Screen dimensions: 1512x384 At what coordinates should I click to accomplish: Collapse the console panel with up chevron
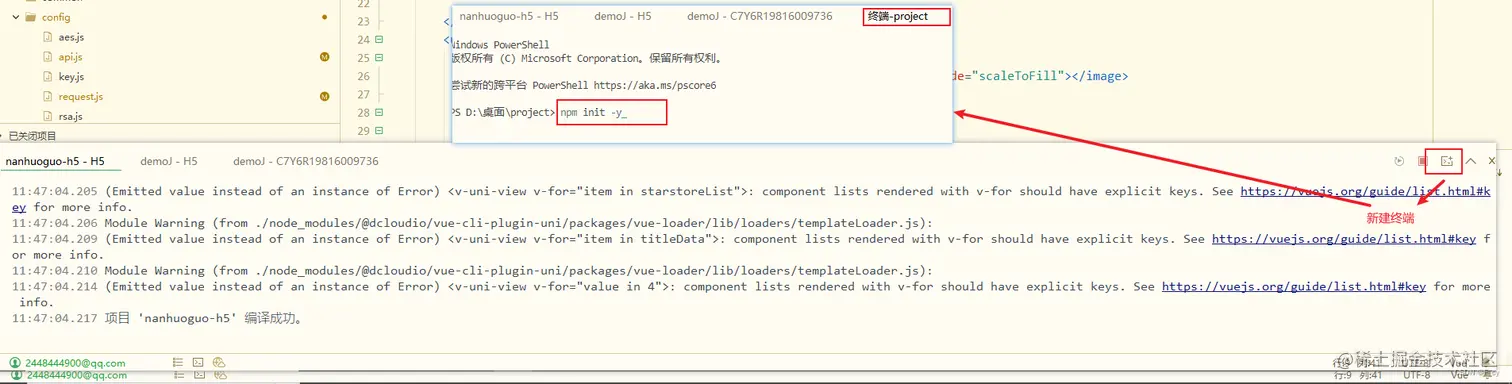tap(1471, 161)
